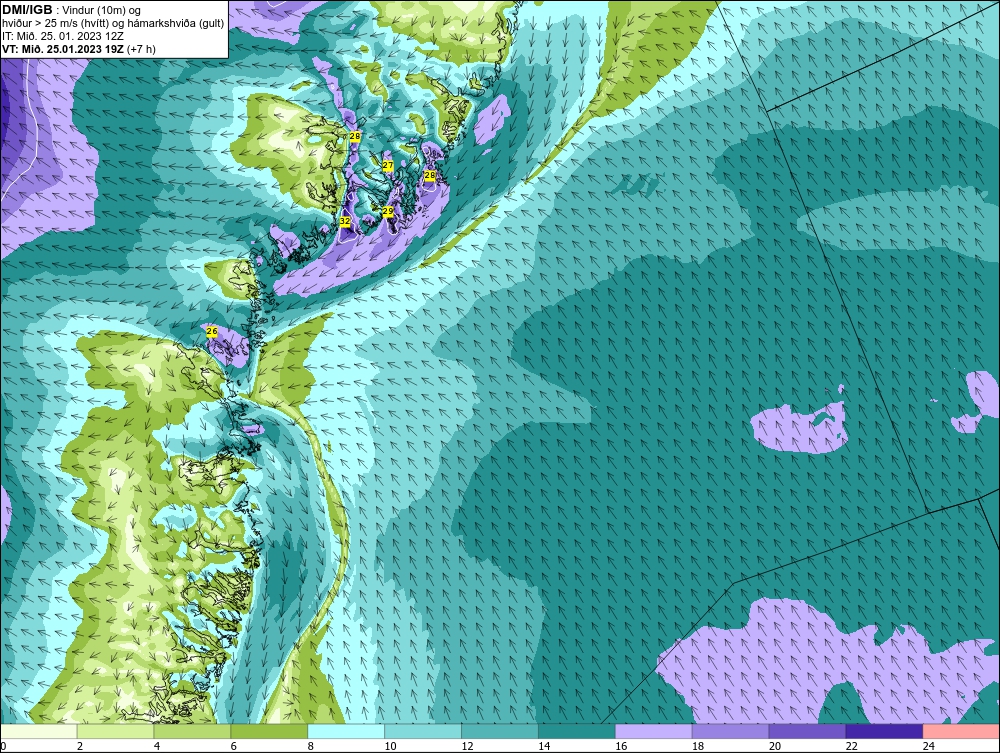Click the yellow gust label 32
Viewport: 1000px width, 753px height.
pos(345,221)
